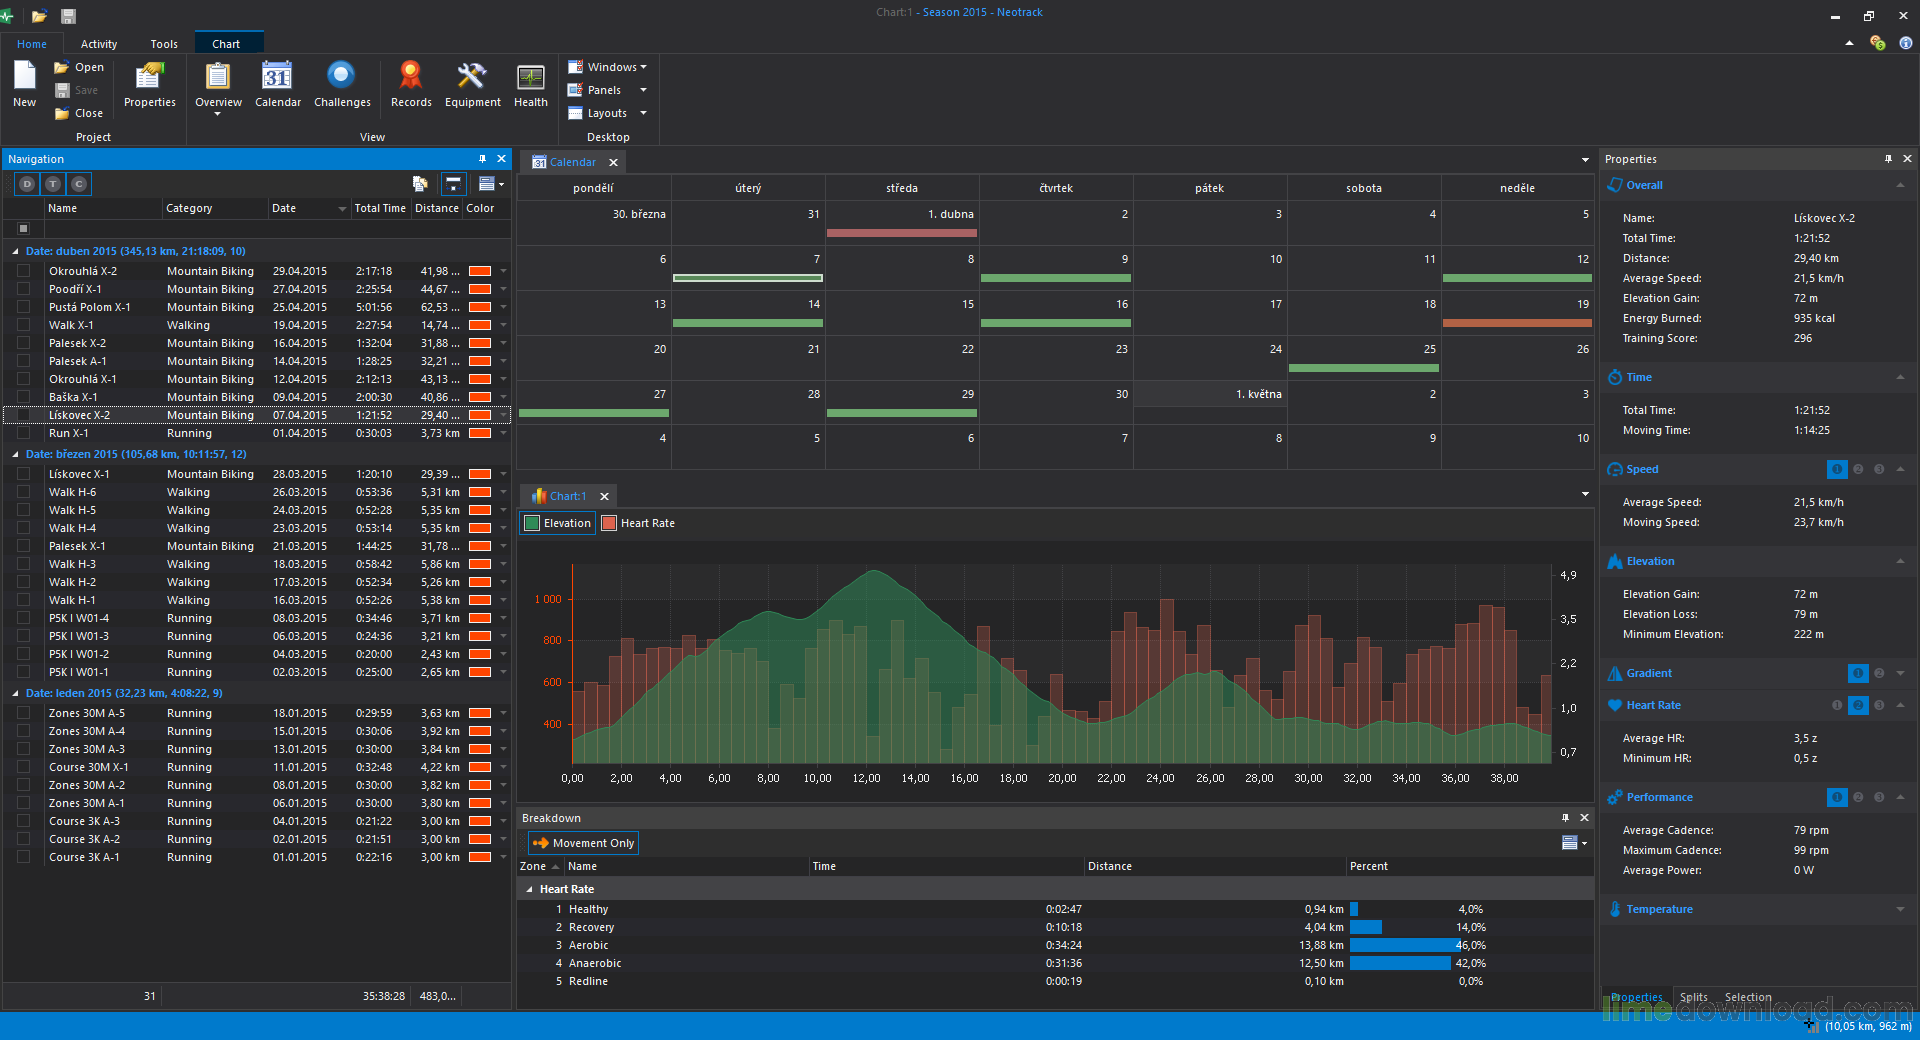1920x1040 pixels.
Task: Check the Okrouhlá X-2 activity checkbox
Action: click(23, 271)
